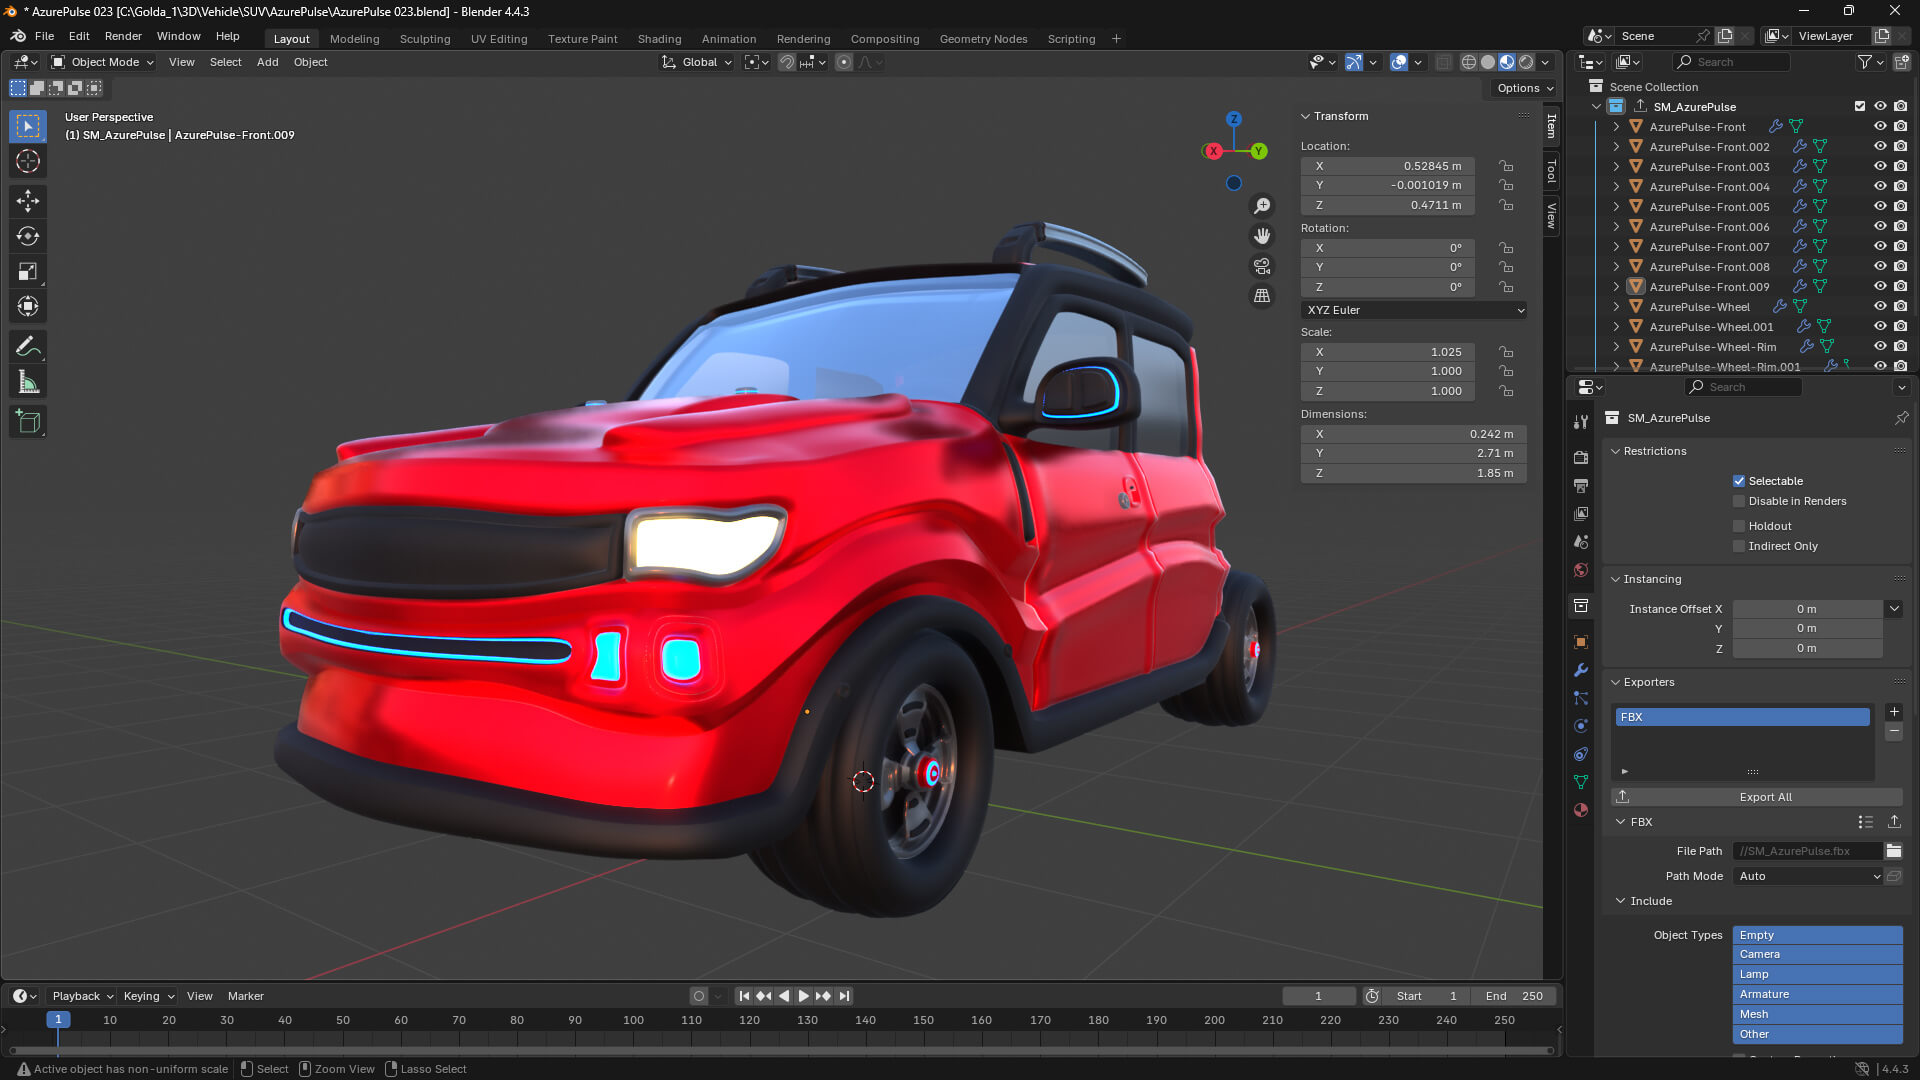The image size is (1920, 1080).
Task: Click the Instance Offset X slider
Action: click(1807, 608)
